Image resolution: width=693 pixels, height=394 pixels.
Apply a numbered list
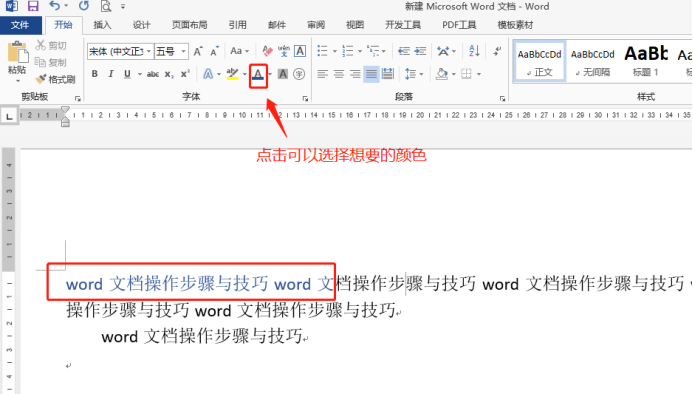coord(348,51)
